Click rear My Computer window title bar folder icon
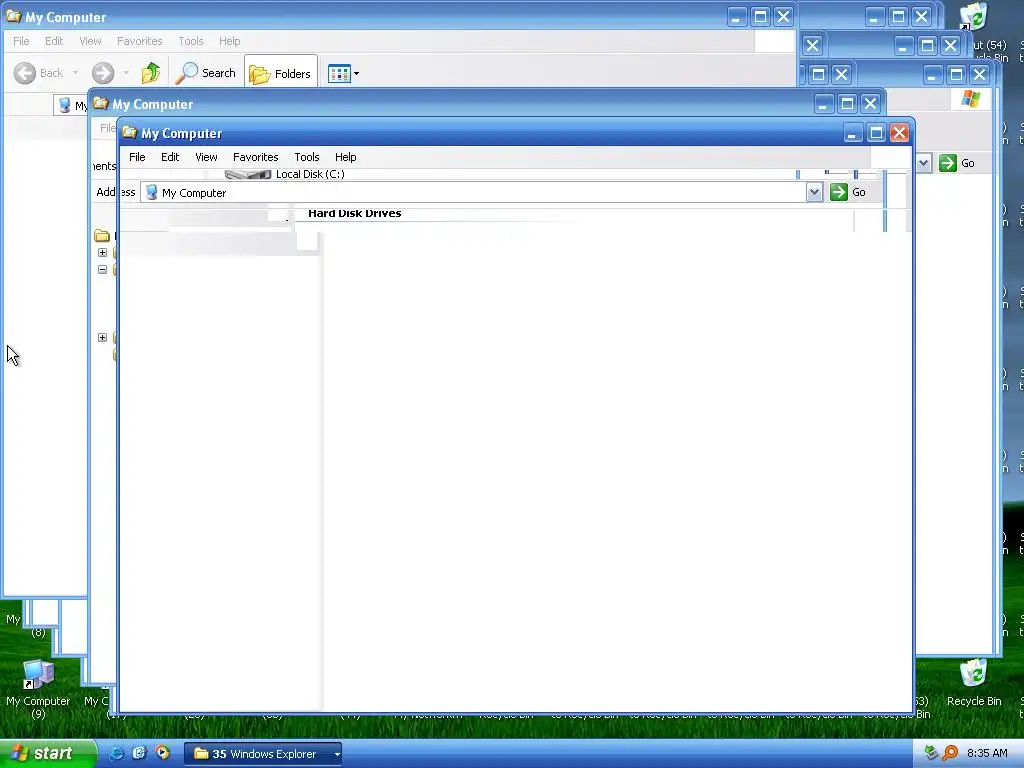This screenshot has height=768, width=1024. click(x=13, y=16)
